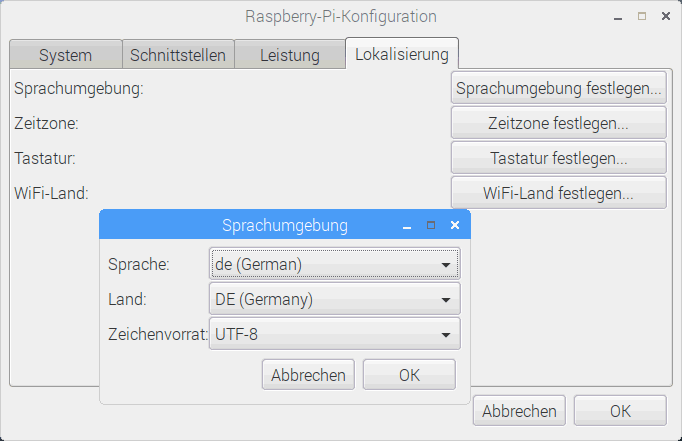Close the Raspberry-Pi-Konfiguration window
The height and width of the screenshot is (441, 682).
pyautogui.click(x=665, y=17)
